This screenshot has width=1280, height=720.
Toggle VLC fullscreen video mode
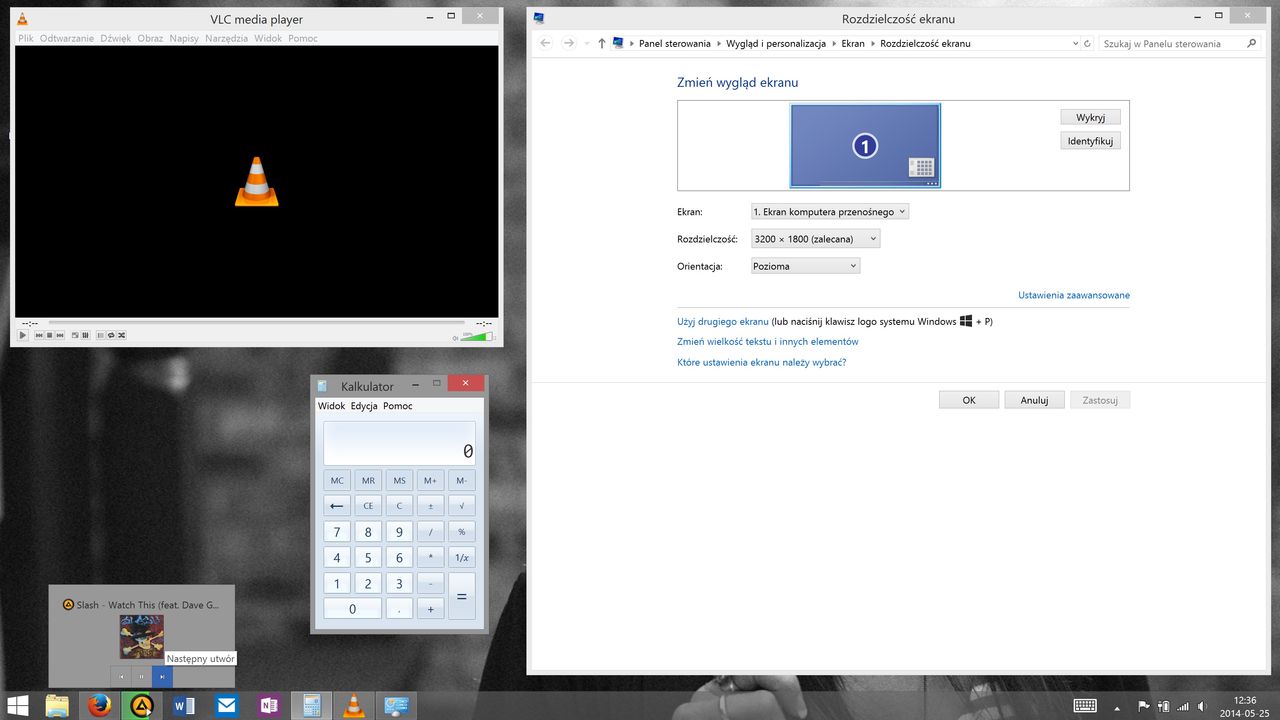(76, 335)
